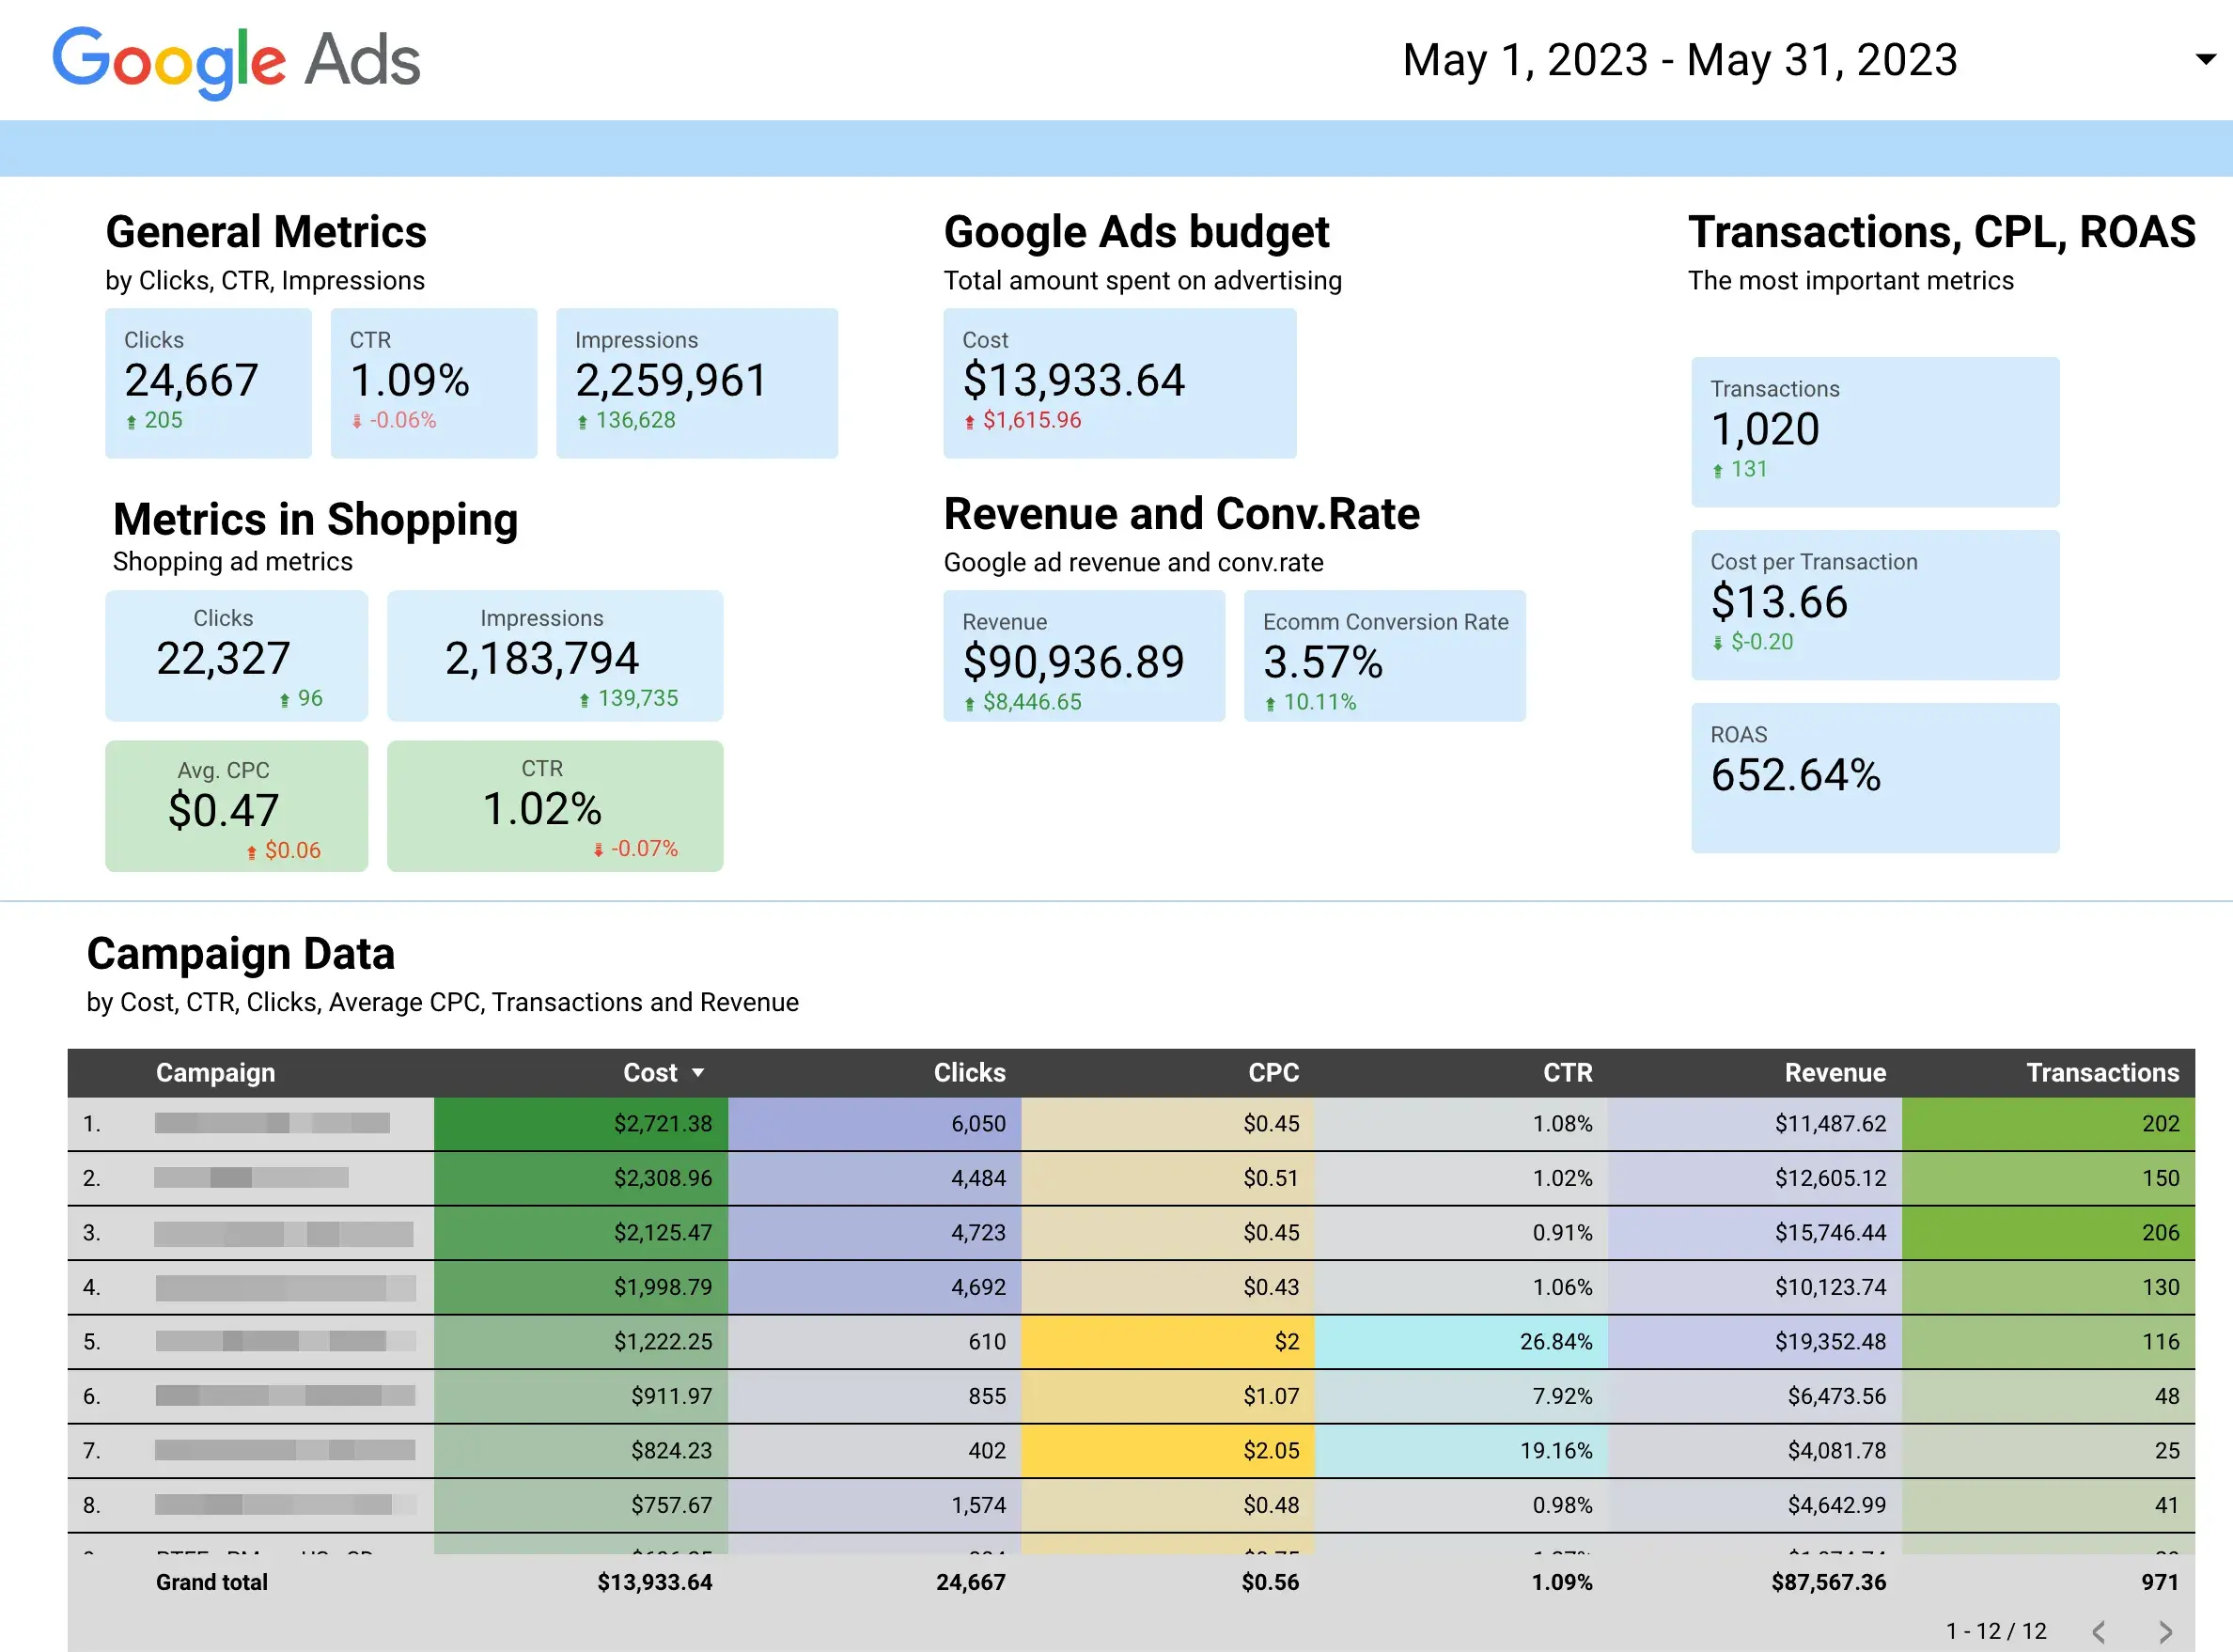
Task: Select the Cost per Transaction card
Action: point(1874,605)
